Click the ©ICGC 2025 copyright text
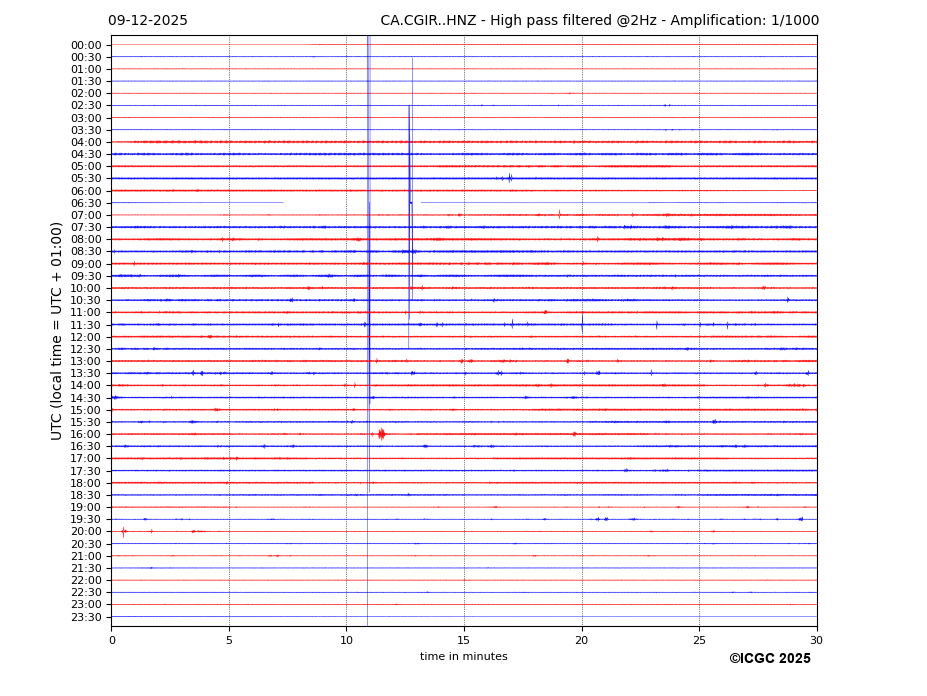 pyautogui.click(x=769, y=658)
